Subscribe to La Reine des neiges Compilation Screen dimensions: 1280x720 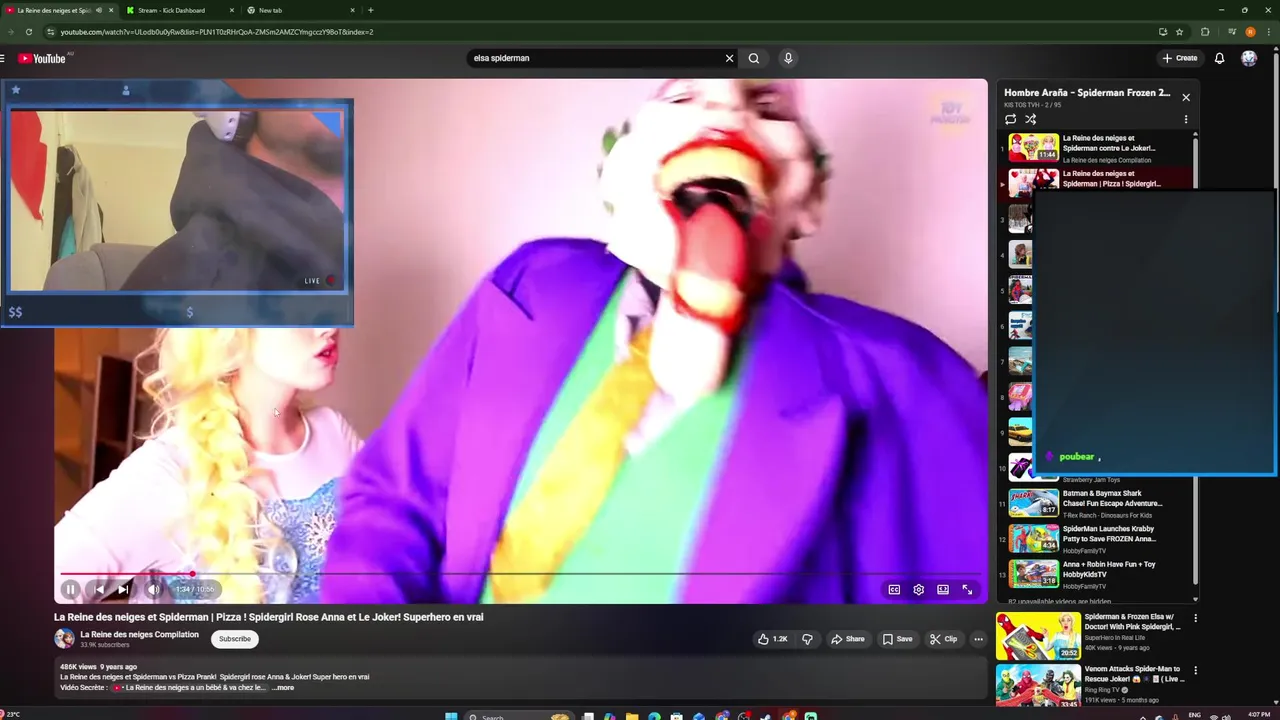(235, 639)
